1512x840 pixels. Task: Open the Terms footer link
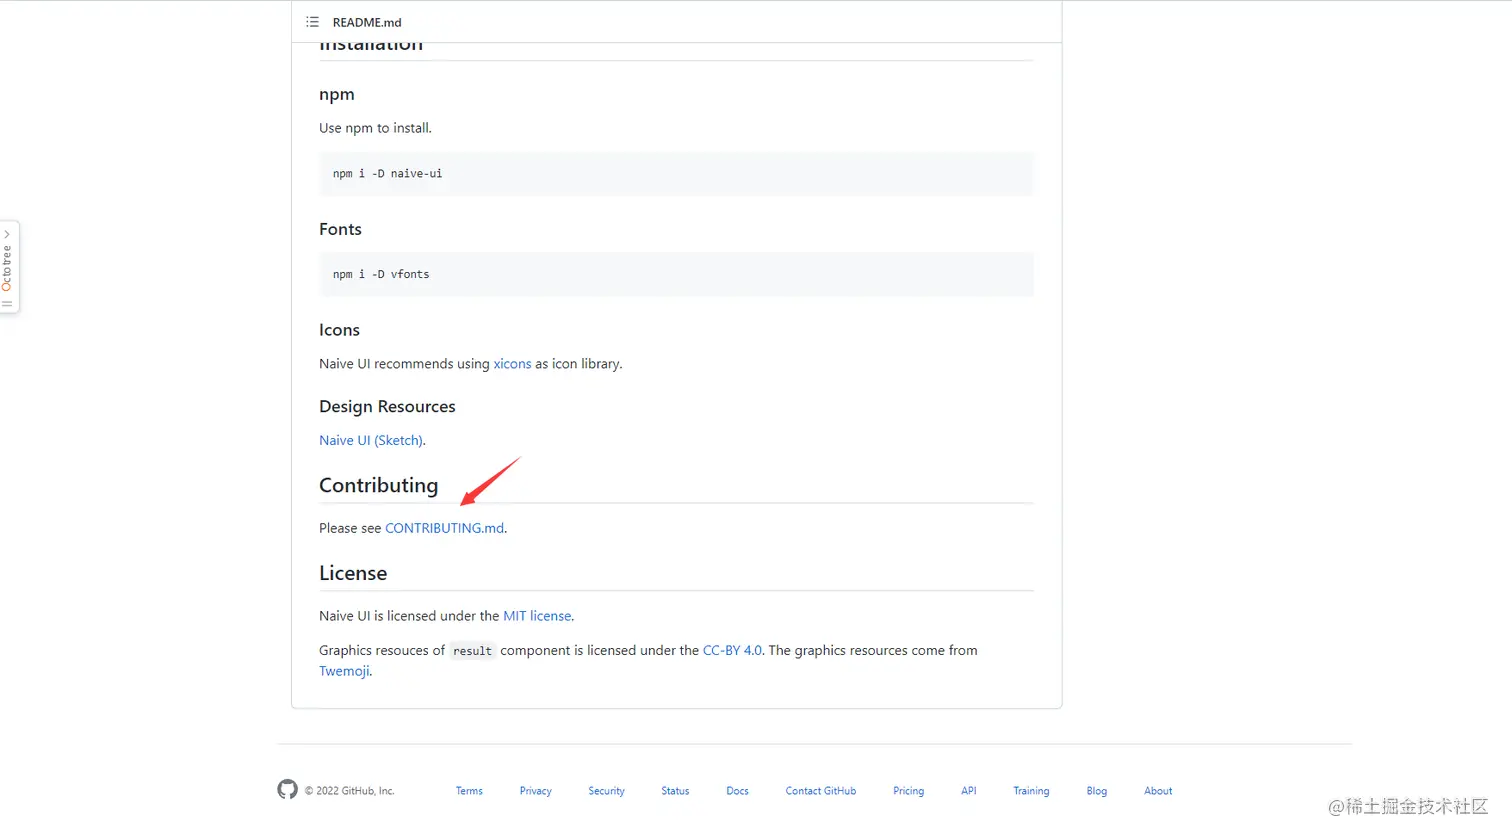pos(469,791)
